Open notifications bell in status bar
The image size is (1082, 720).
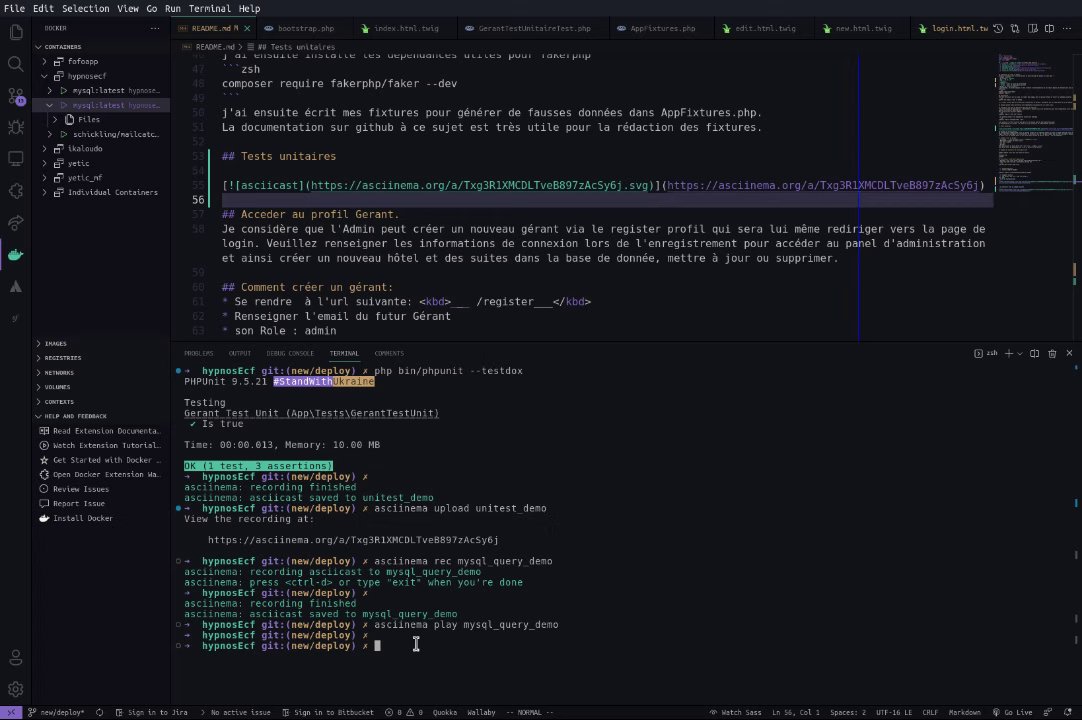(1068, 712)
